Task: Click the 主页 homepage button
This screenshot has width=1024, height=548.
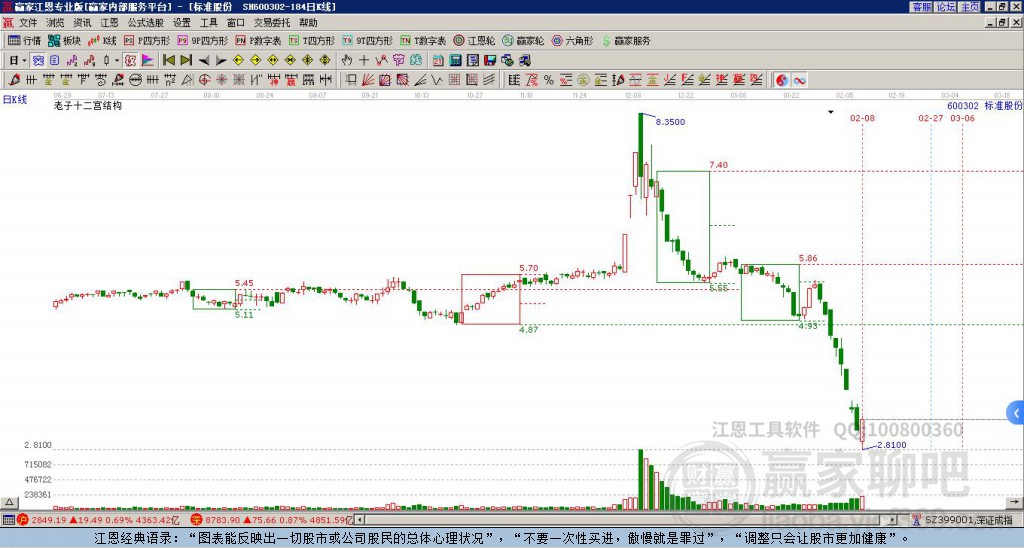Action: [970, 7]
